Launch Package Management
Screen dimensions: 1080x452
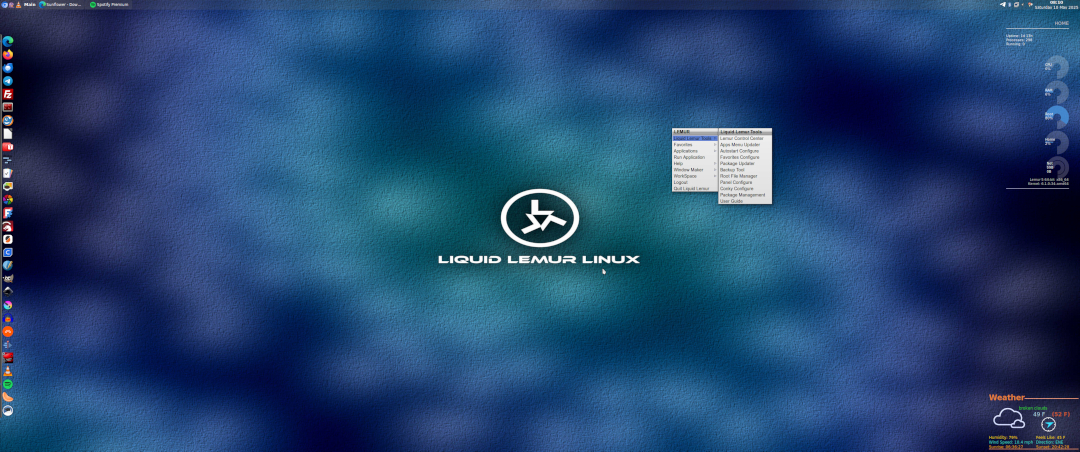pos(745,195)
